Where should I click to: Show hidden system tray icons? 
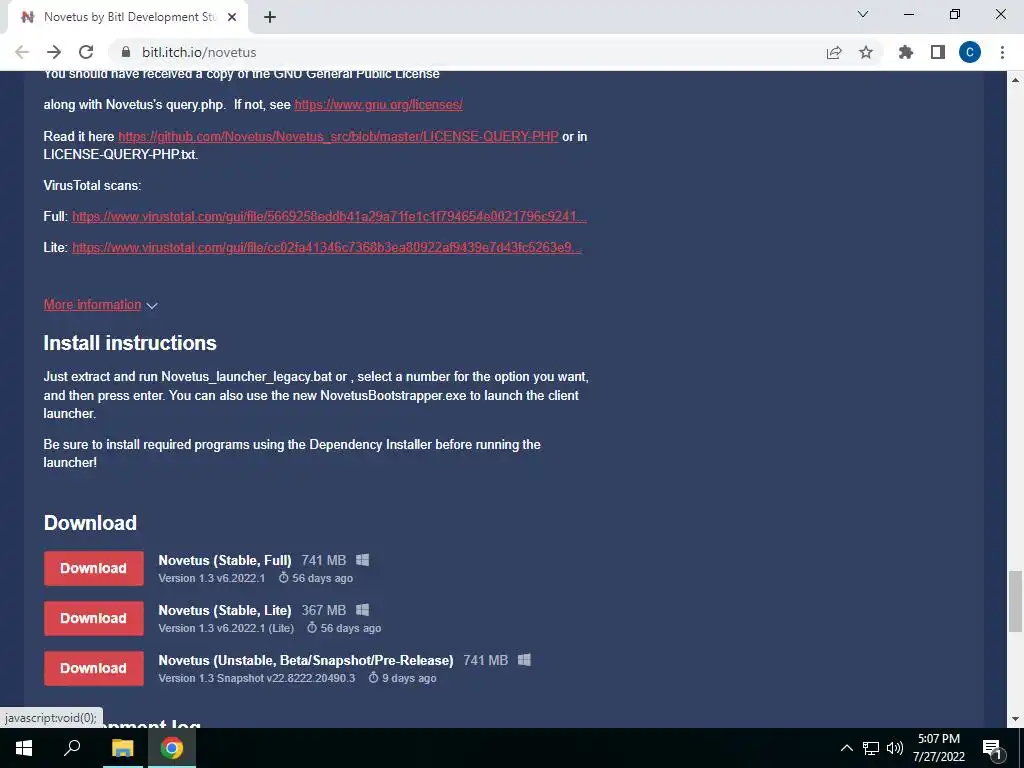846,748
